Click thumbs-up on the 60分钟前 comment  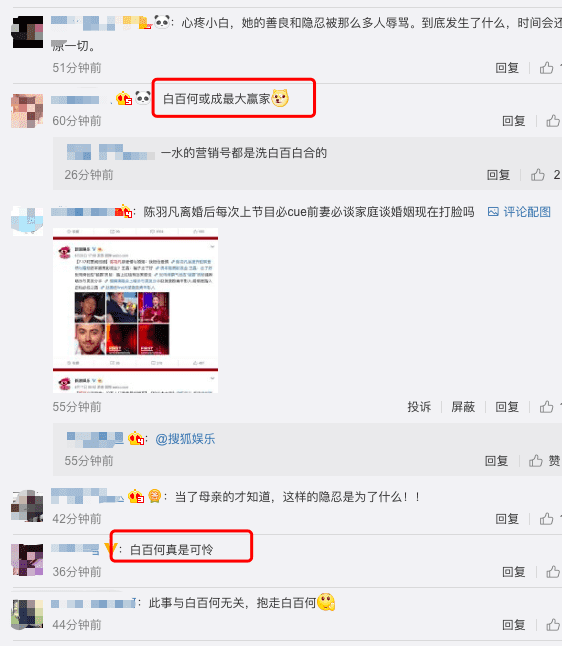pyautogui.click(x=553, y=121)
